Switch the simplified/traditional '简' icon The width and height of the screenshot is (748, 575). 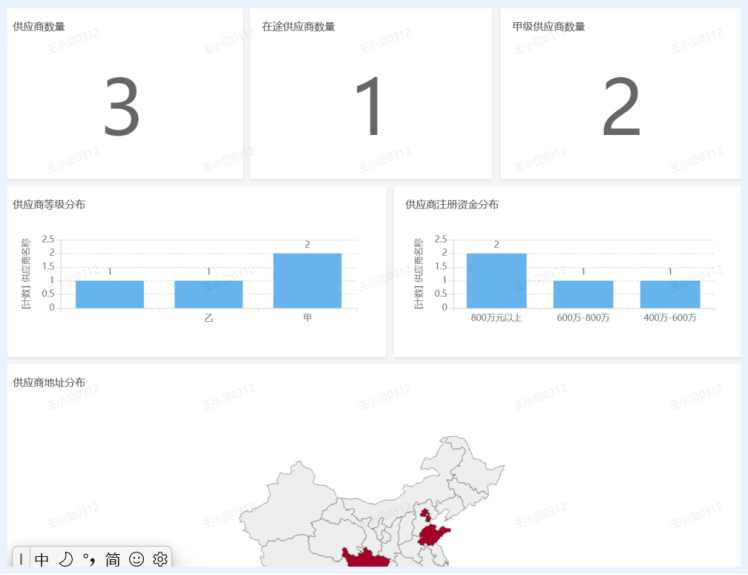(113, 560)
